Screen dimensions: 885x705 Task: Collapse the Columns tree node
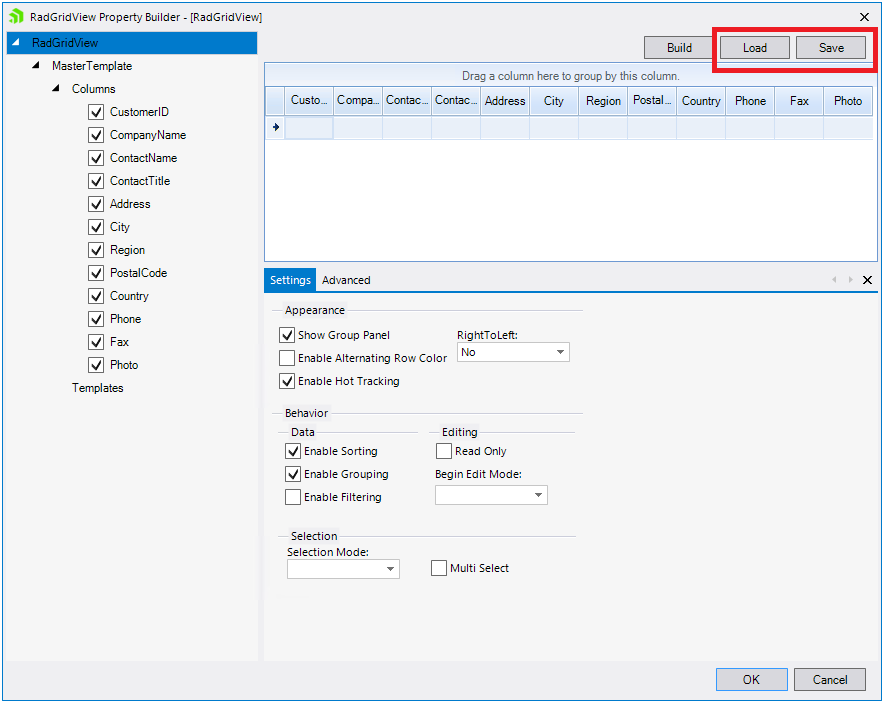click(x=56, y=88)
